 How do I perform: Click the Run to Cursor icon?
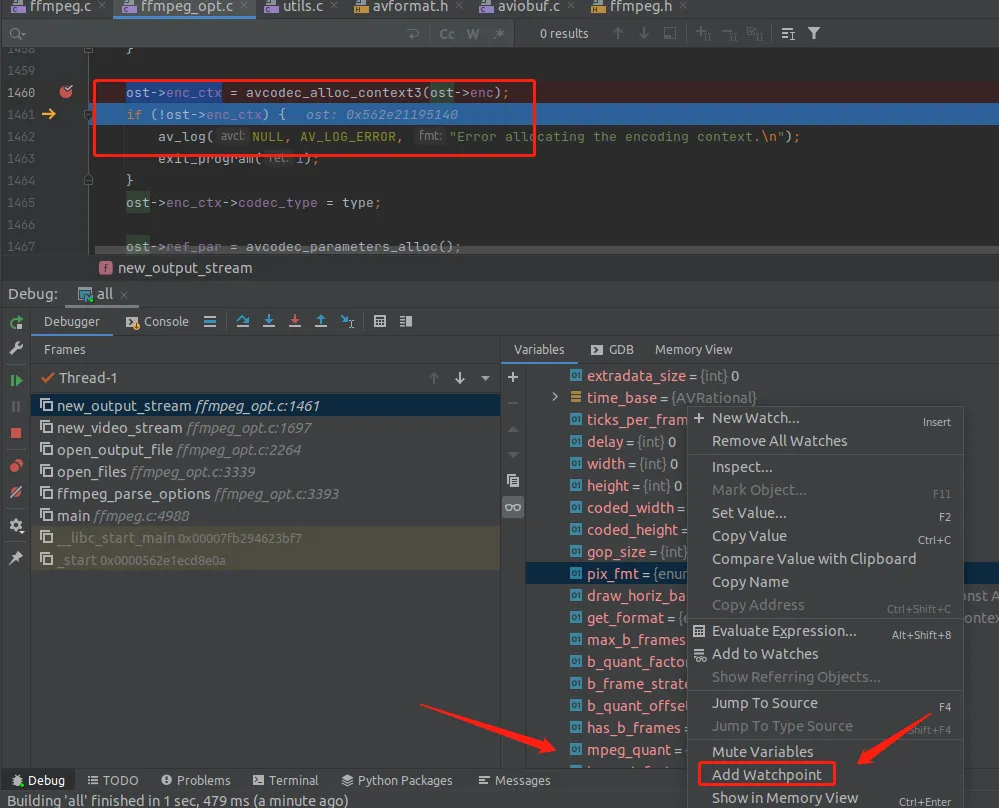347,321
